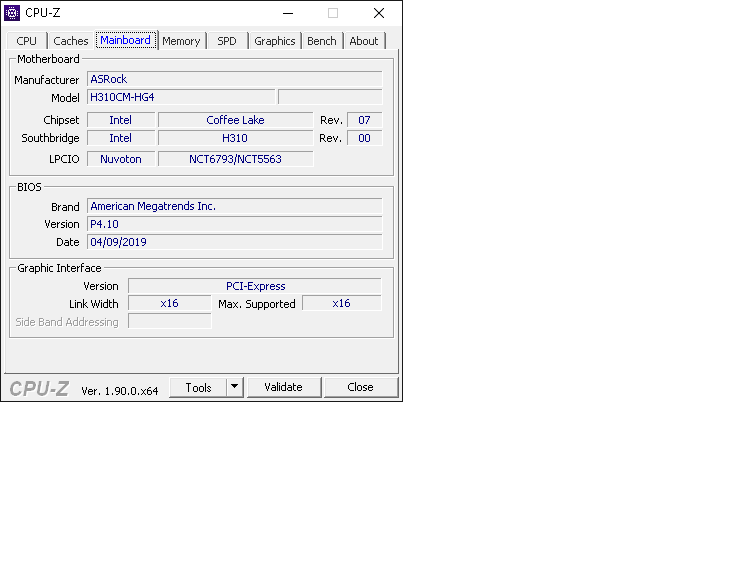The image size is (752, 564).
Task: Select the Chipset vendor Intel value
Action: (121, 120)
